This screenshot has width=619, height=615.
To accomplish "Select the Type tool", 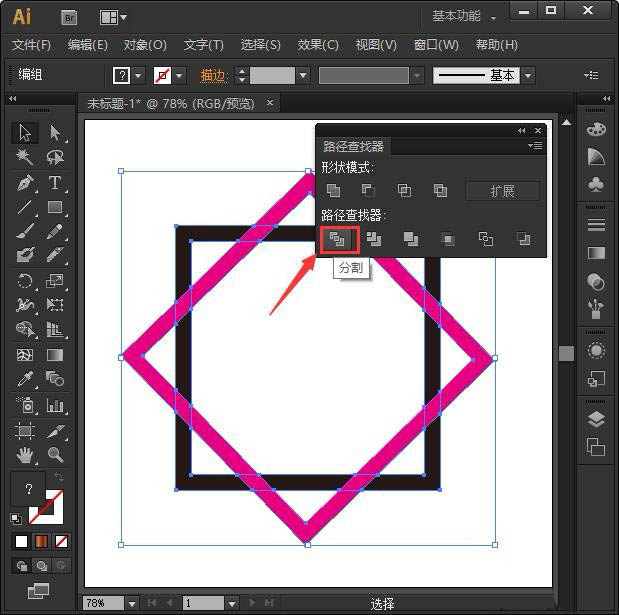I will click(55, 183).
